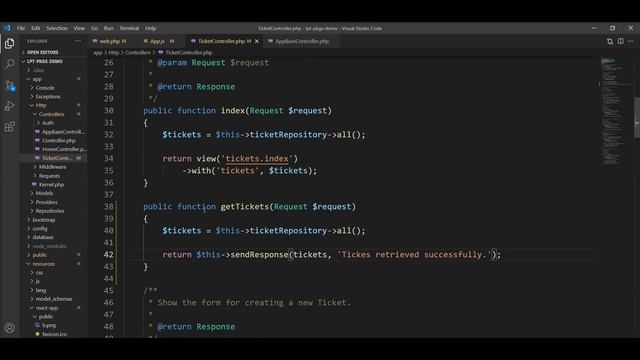
Task: Expand the config folder
Action: (x=40, y=229)
